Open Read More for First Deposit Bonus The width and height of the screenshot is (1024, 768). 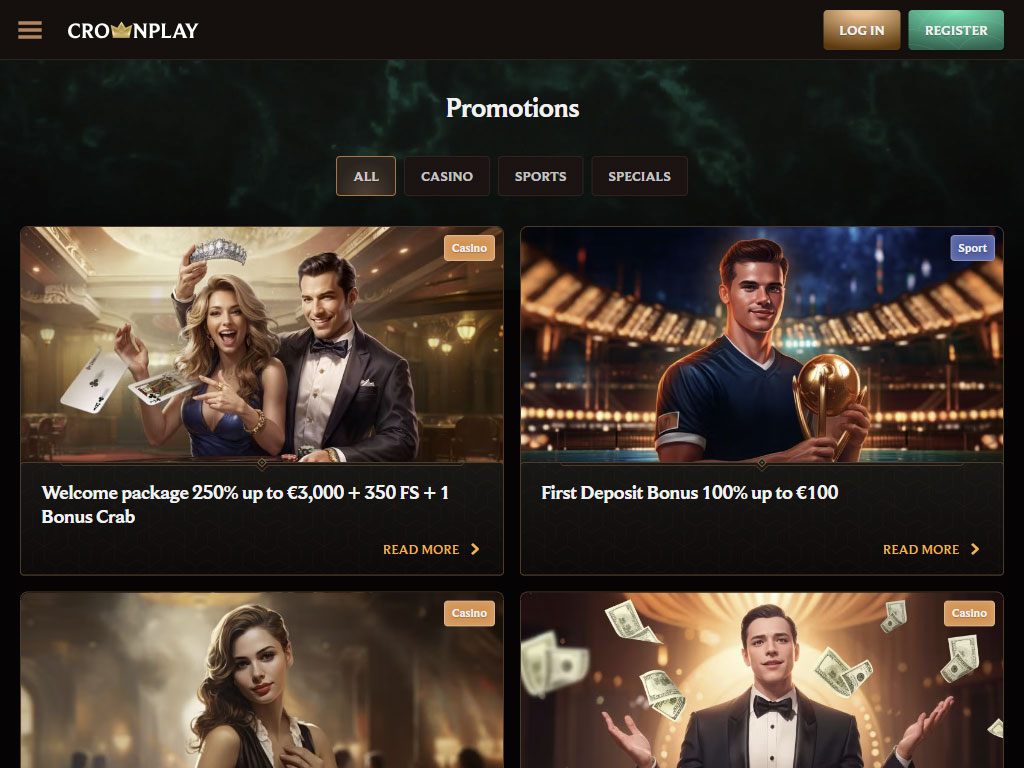[x=921, y=550]
